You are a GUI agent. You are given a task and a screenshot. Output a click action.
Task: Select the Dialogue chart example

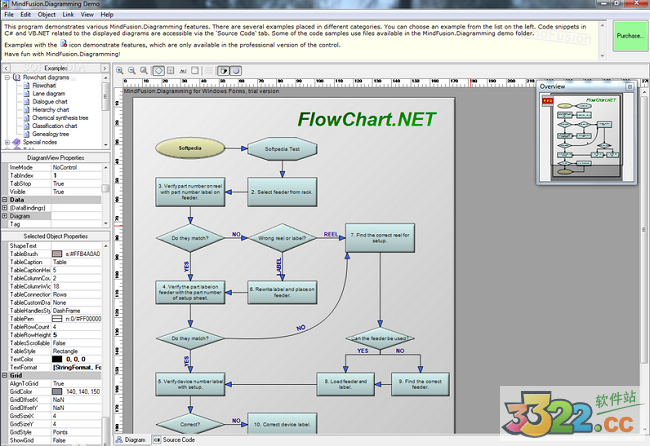tap(50, 102)
